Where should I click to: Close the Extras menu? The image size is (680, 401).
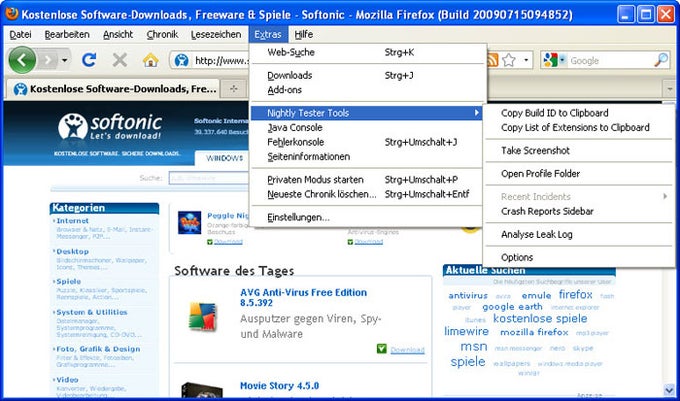tap(268, 34)
